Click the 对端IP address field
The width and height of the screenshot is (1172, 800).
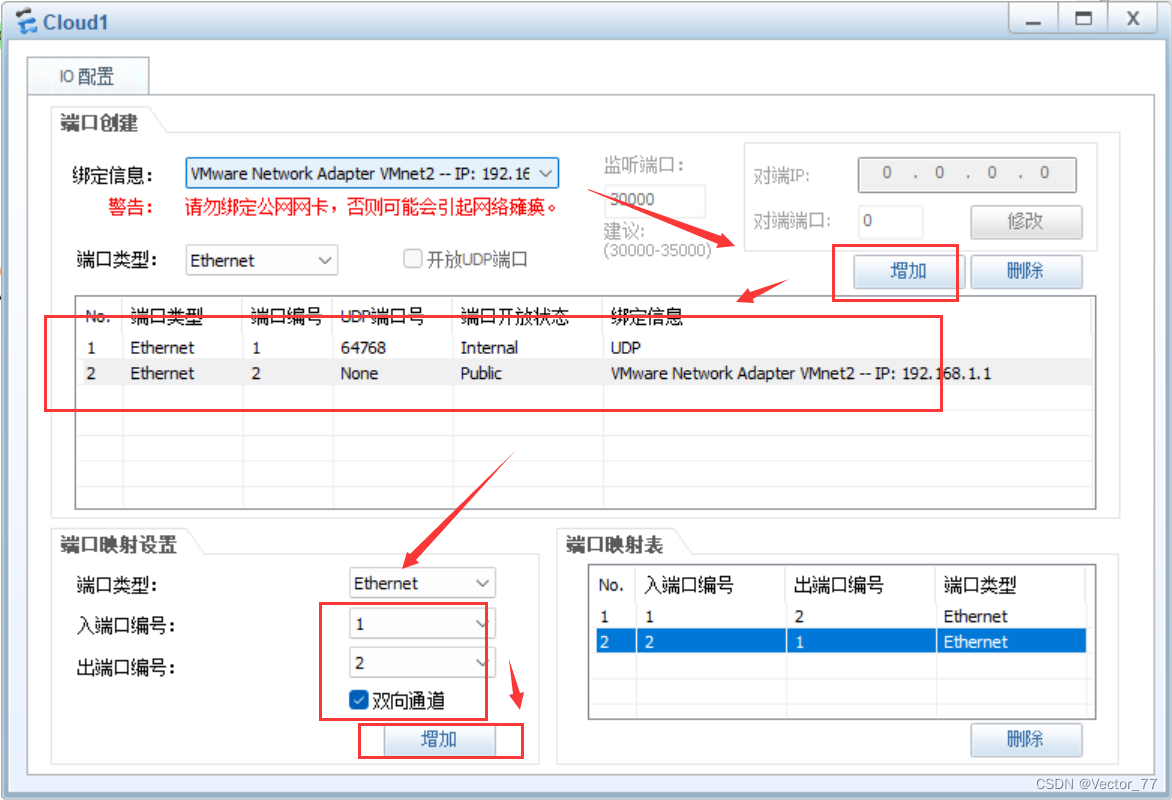[x=966, y=174]
